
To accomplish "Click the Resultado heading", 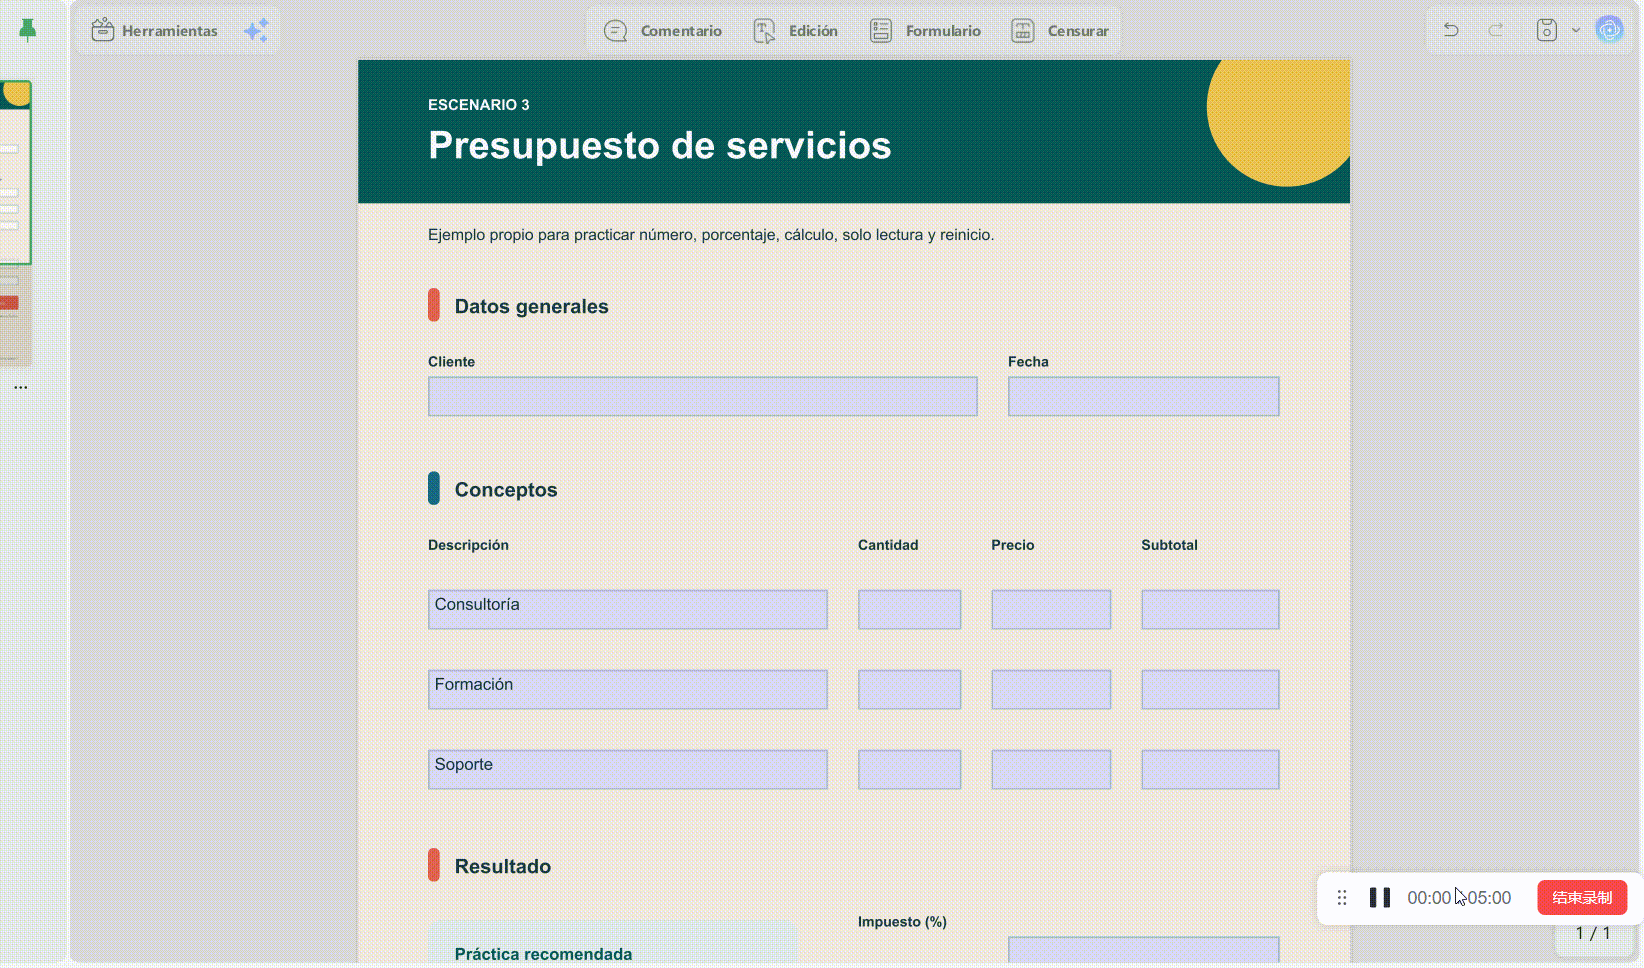I will pos(503,867).
